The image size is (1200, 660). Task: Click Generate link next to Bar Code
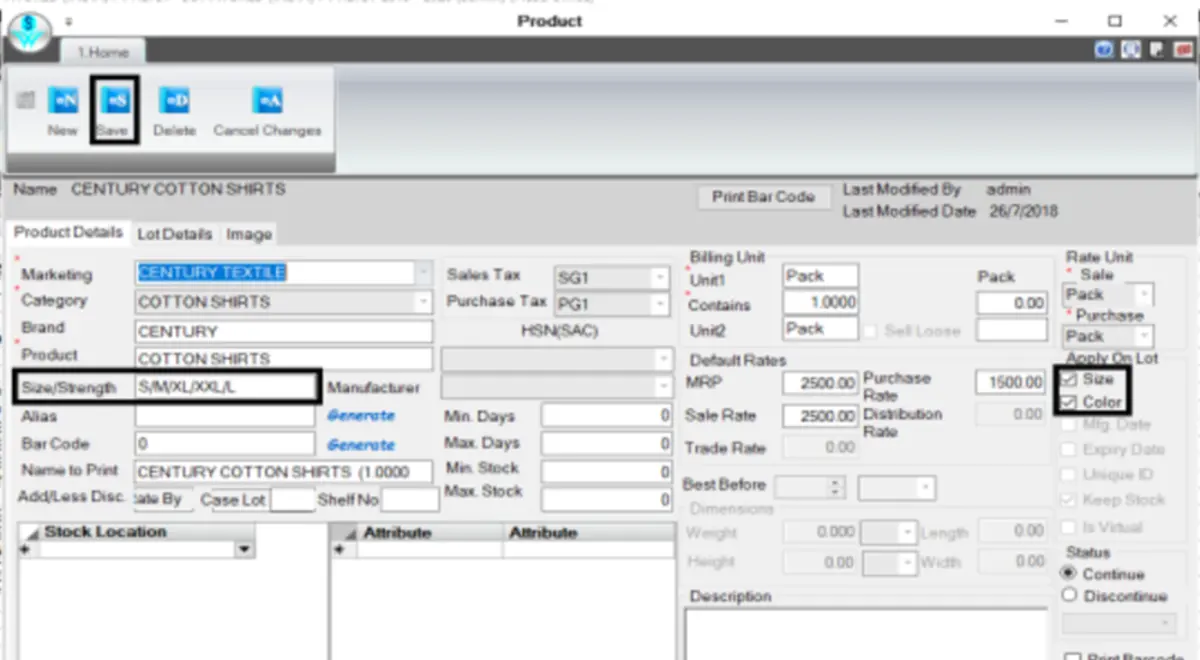click(361, 445)
